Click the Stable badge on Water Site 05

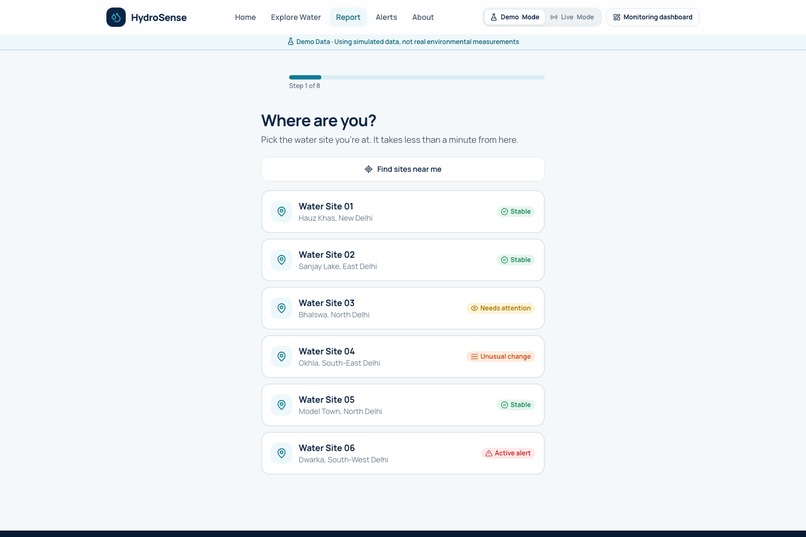(x=516, y=405)
